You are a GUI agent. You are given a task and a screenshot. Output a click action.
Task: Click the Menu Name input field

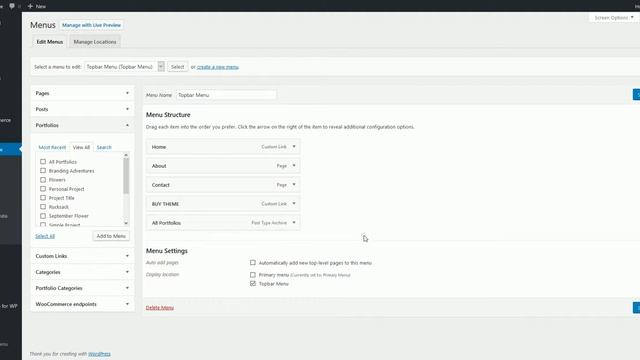226,95
